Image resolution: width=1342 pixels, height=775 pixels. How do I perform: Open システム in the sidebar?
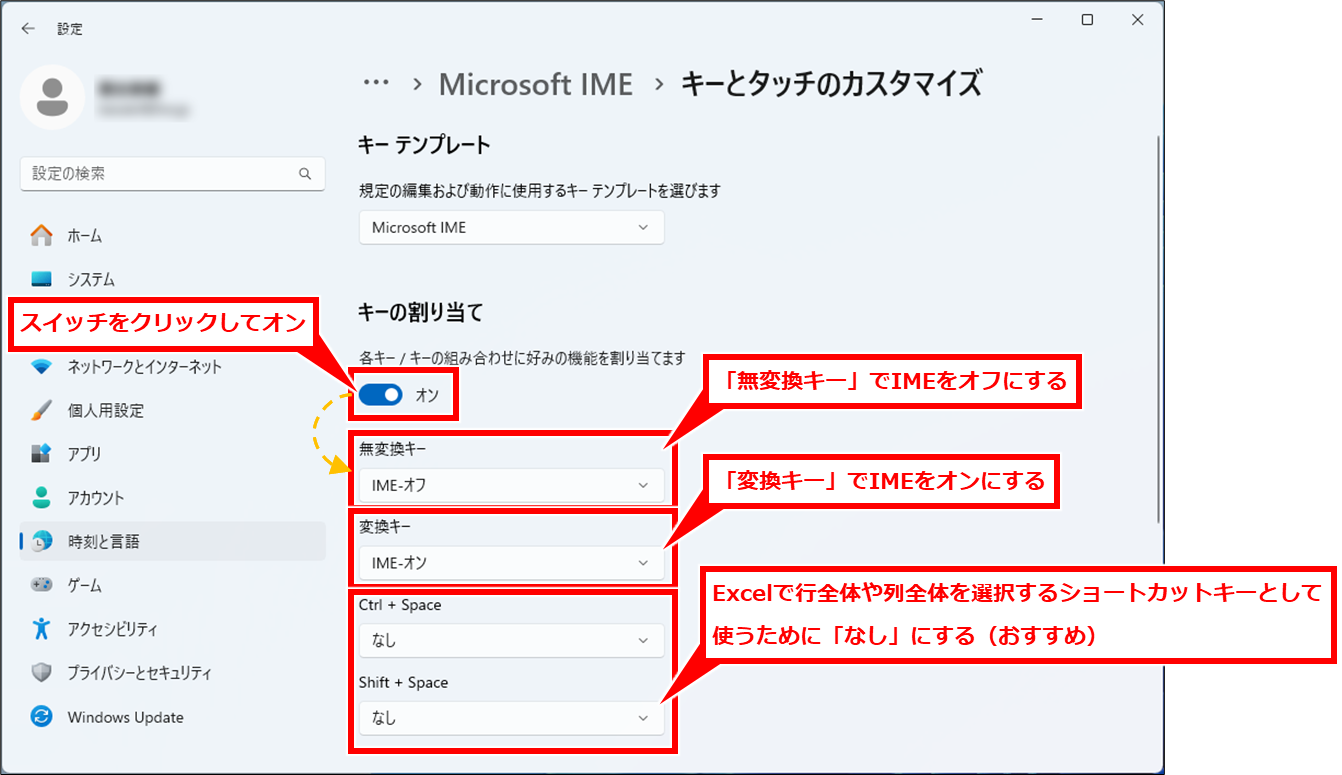(173, 279)
